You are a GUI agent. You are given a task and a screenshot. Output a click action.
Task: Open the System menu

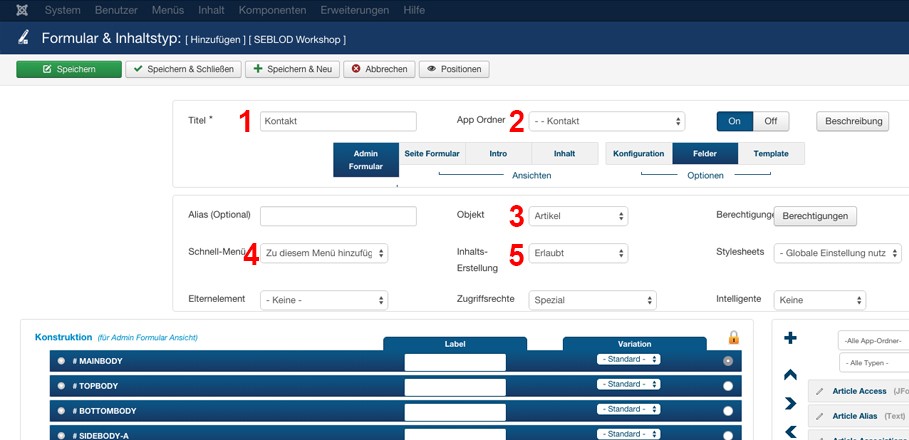tap(63, 10)
